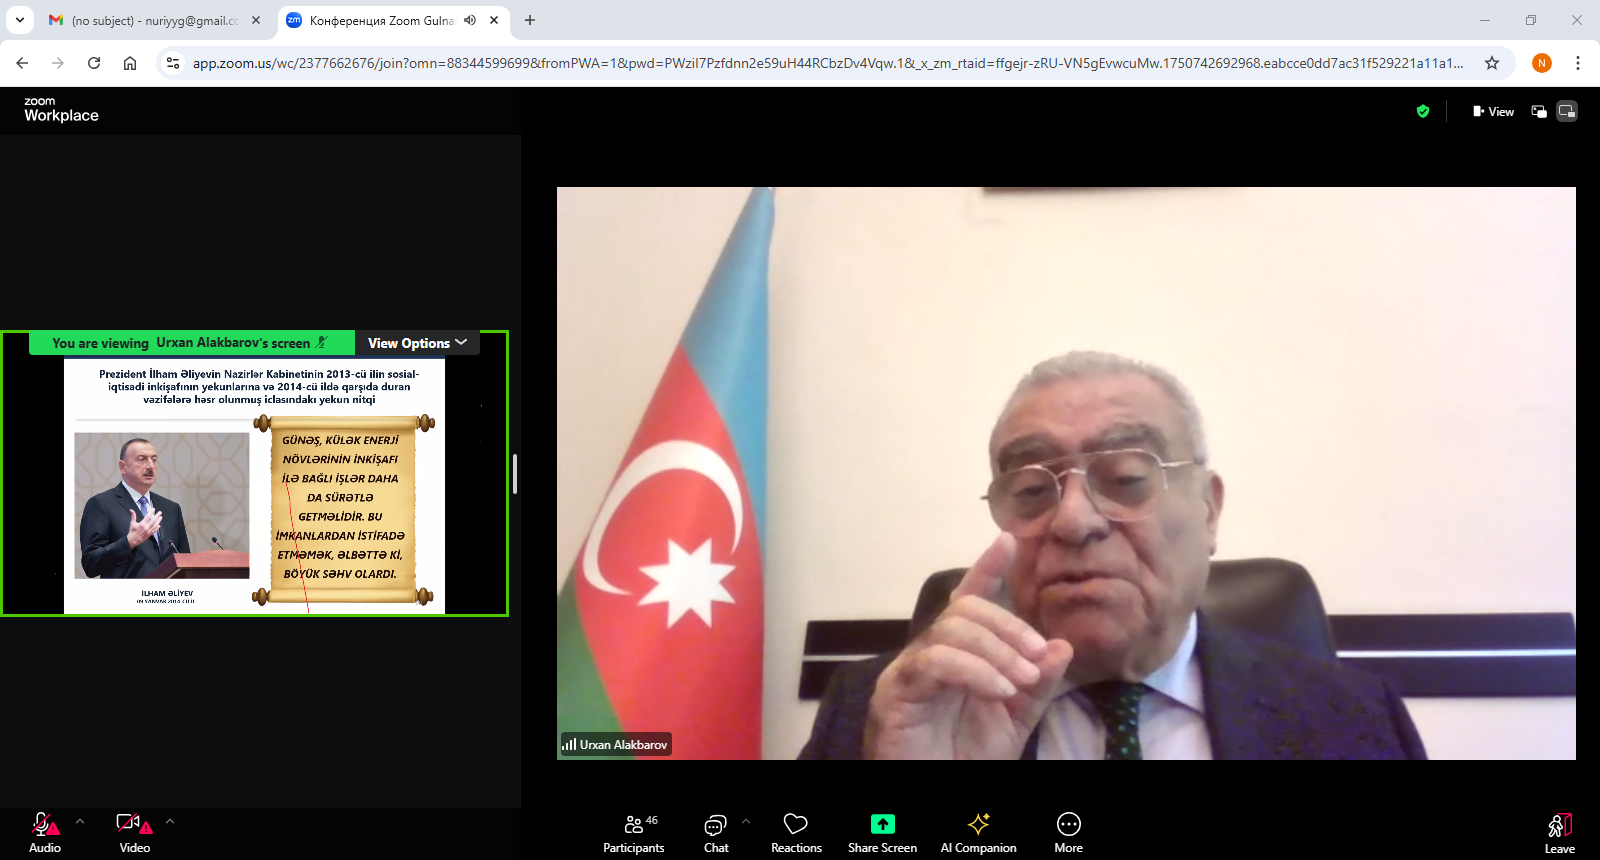Open the Reactions menu

796,833
